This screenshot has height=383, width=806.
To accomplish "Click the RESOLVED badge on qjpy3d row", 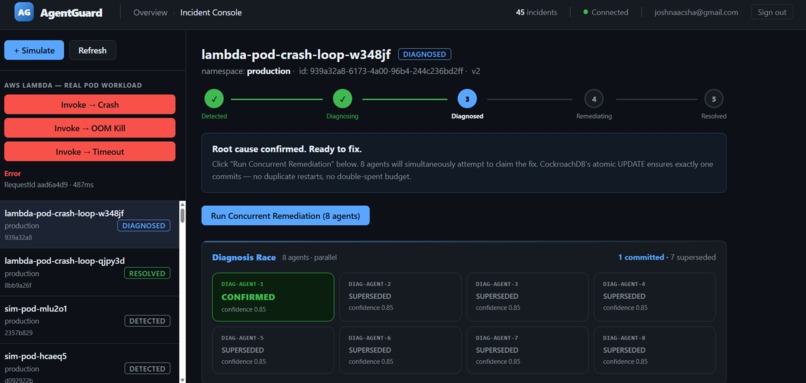I will point(147,273).
